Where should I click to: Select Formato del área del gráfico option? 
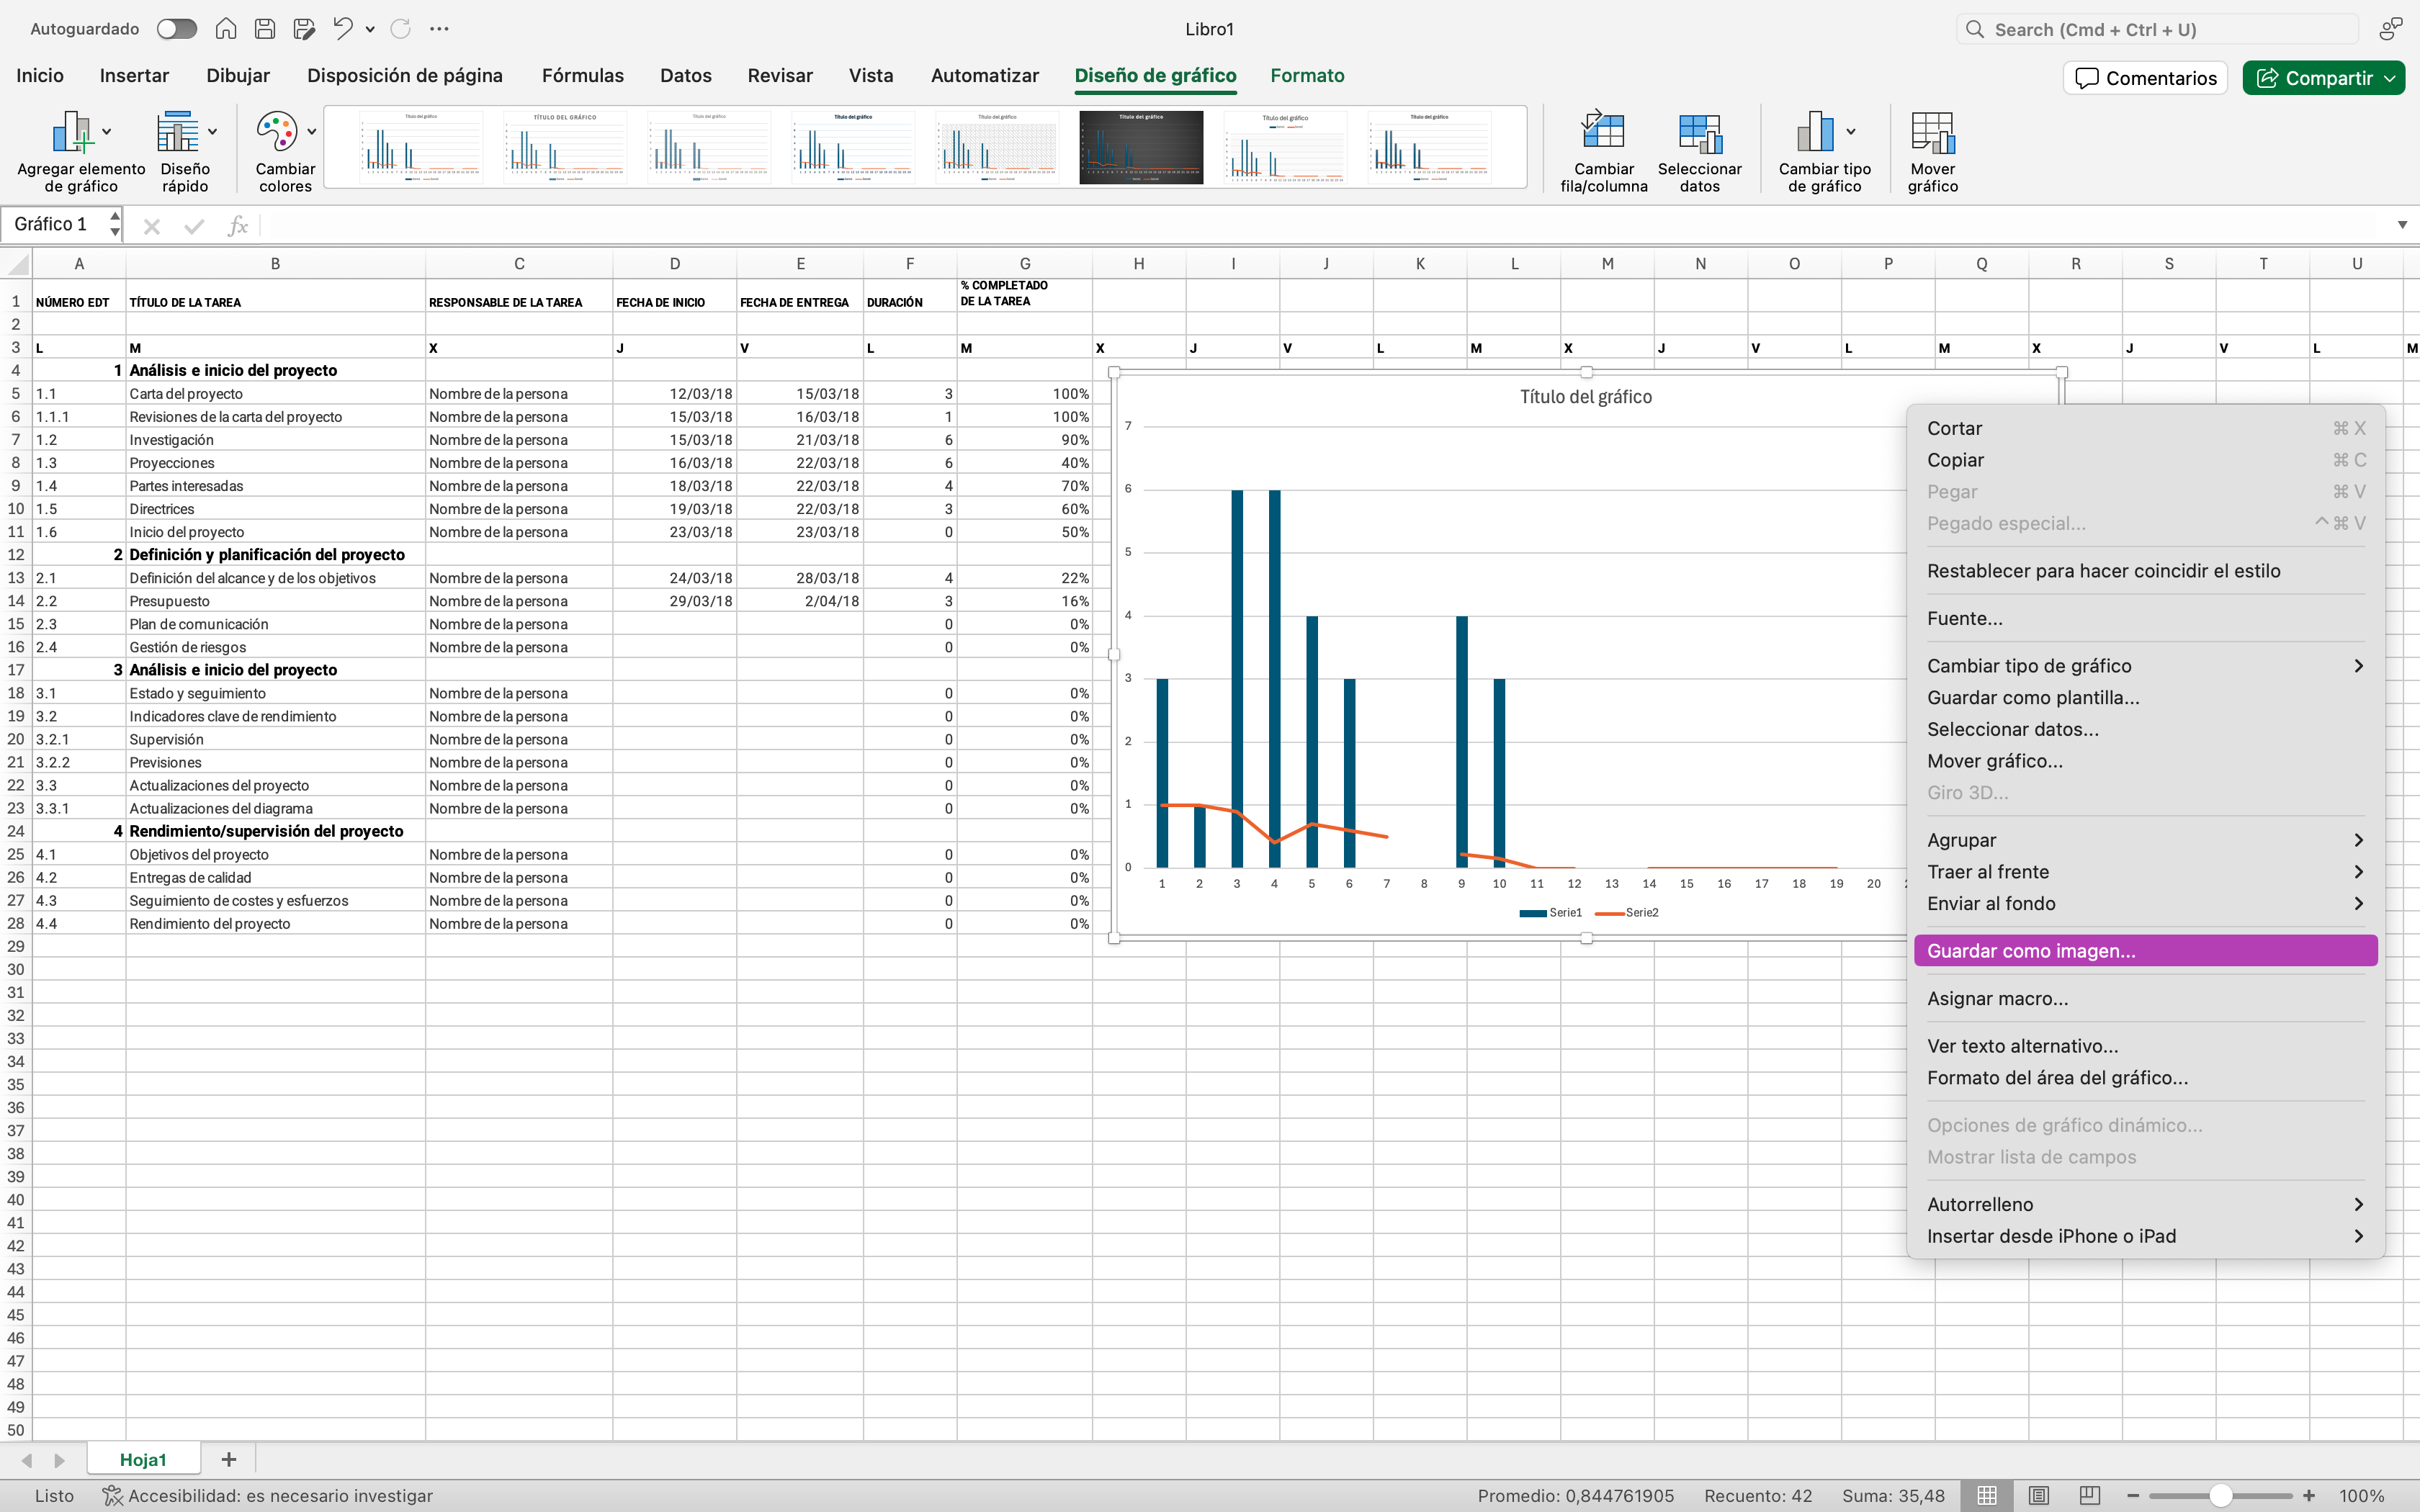click(x=2057, y=1078)
